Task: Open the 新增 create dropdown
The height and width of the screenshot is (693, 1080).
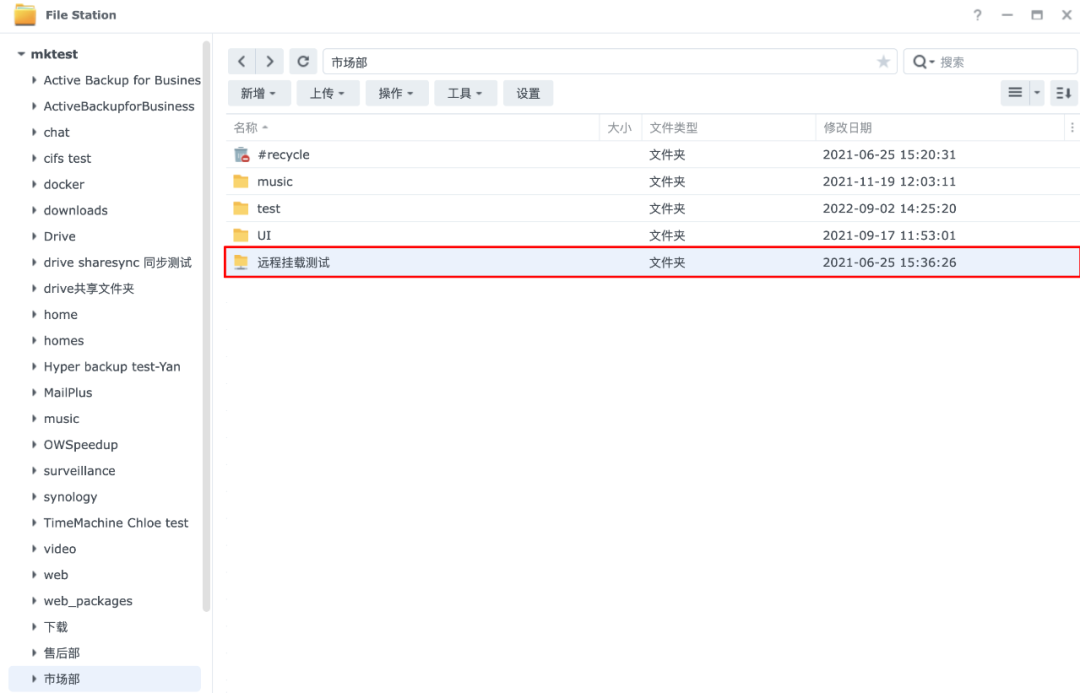Action: pyautogui.click(x=259, y=92)
